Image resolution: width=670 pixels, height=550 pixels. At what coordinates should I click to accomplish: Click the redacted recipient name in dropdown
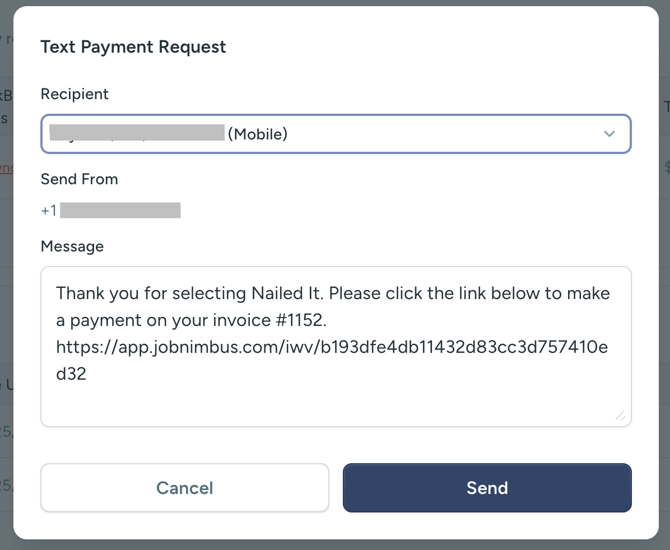(136, 133)
